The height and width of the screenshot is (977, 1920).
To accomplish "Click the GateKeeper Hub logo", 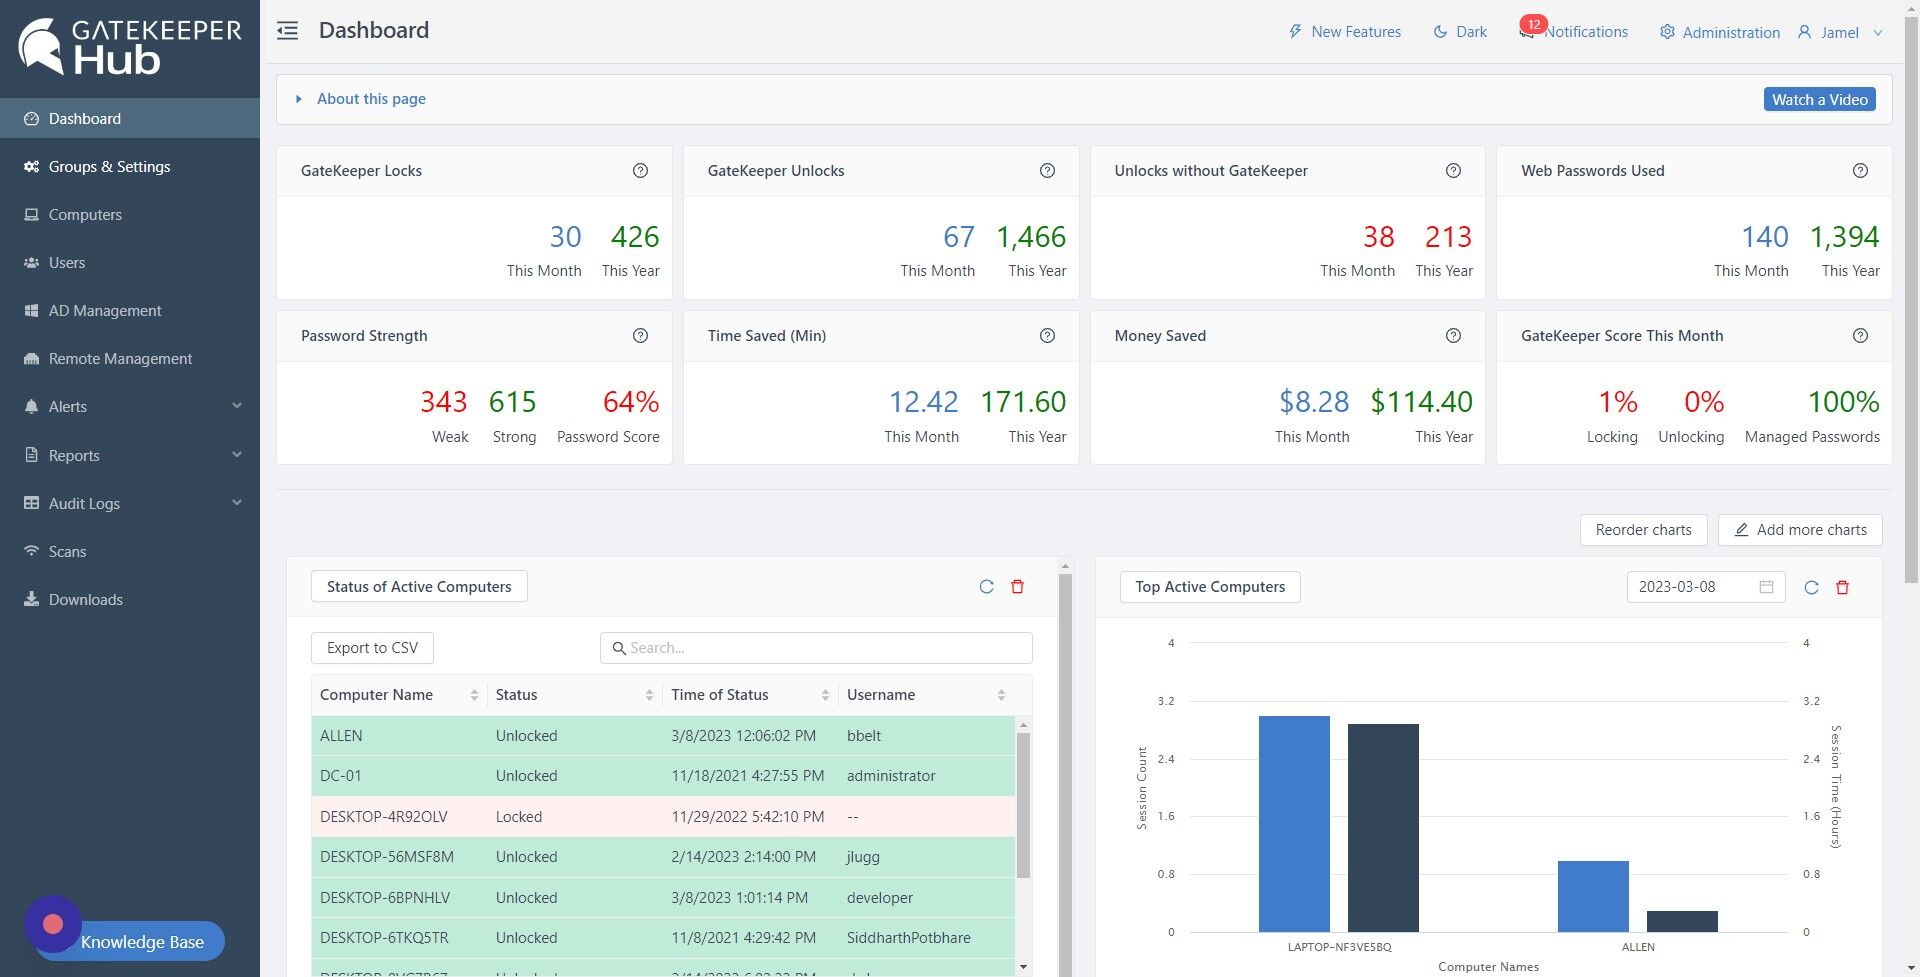I will pos(130,47).
